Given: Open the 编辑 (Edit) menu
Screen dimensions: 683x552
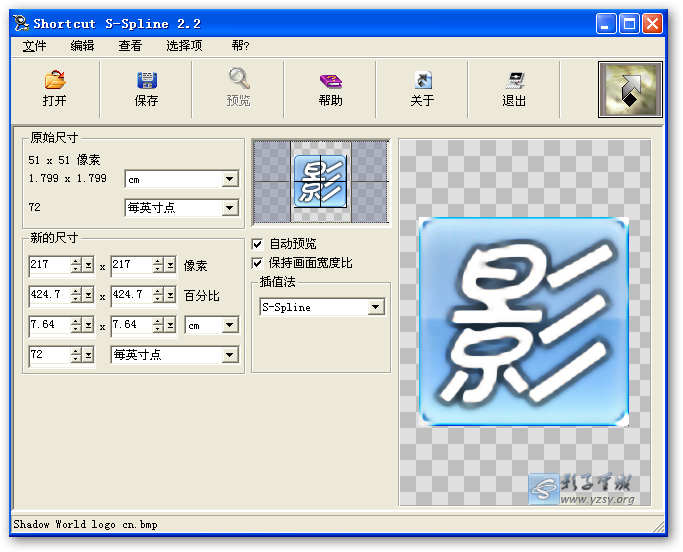Looking at the screenshot, I should [x=83, y=46].
